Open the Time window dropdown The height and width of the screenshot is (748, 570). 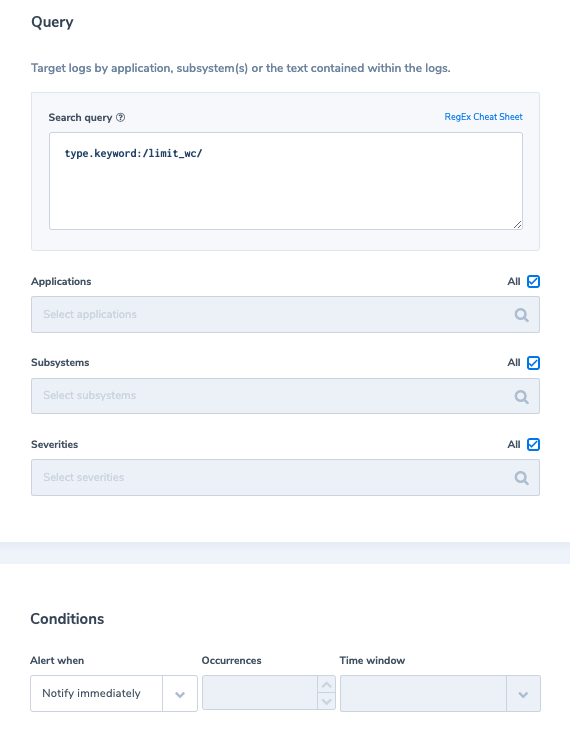(x=440, y=694)
